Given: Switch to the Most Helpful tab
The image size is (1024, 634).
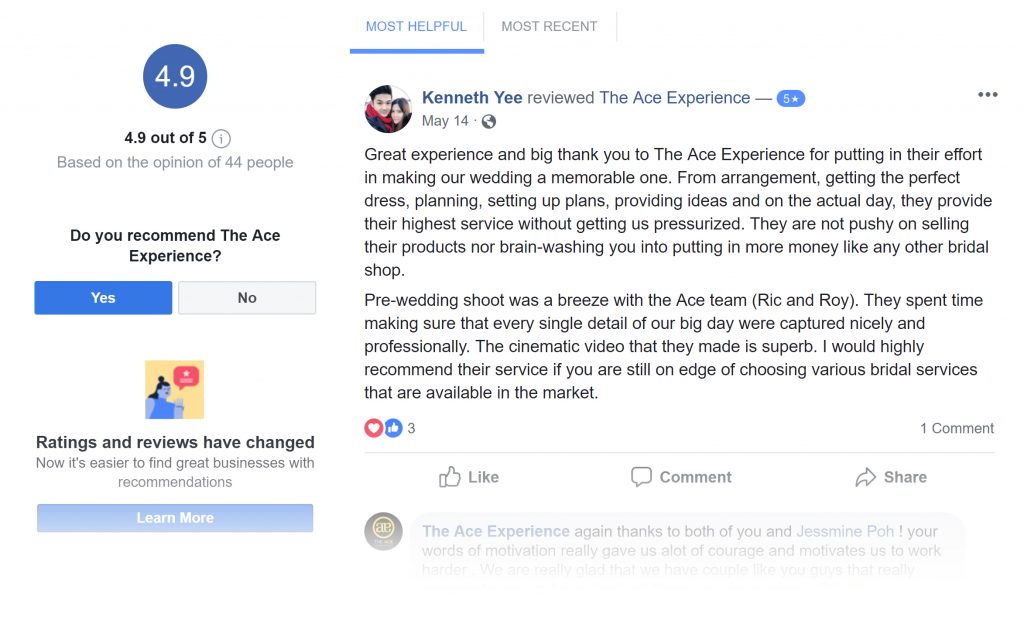Looking at the screenshot, I should [416, 27].
